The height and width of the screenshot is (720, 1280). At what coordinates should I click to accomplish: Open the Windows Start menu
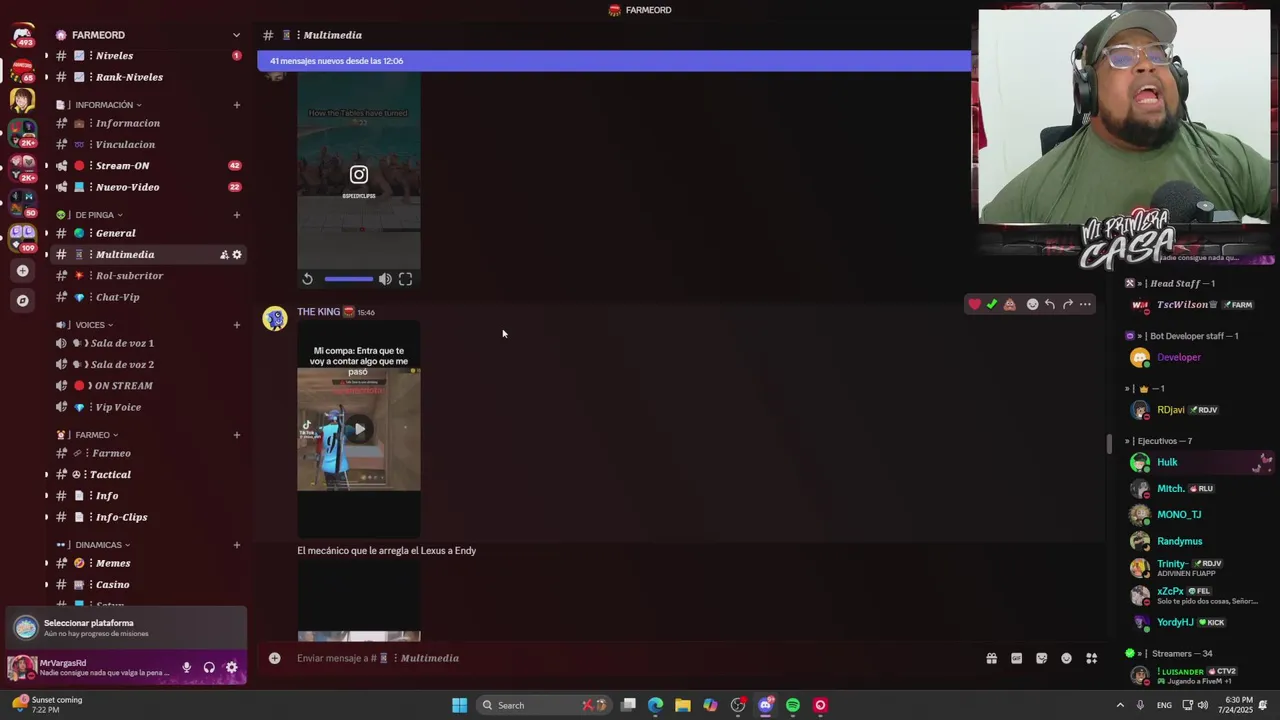pyautogui.click(x=459, y=705)
